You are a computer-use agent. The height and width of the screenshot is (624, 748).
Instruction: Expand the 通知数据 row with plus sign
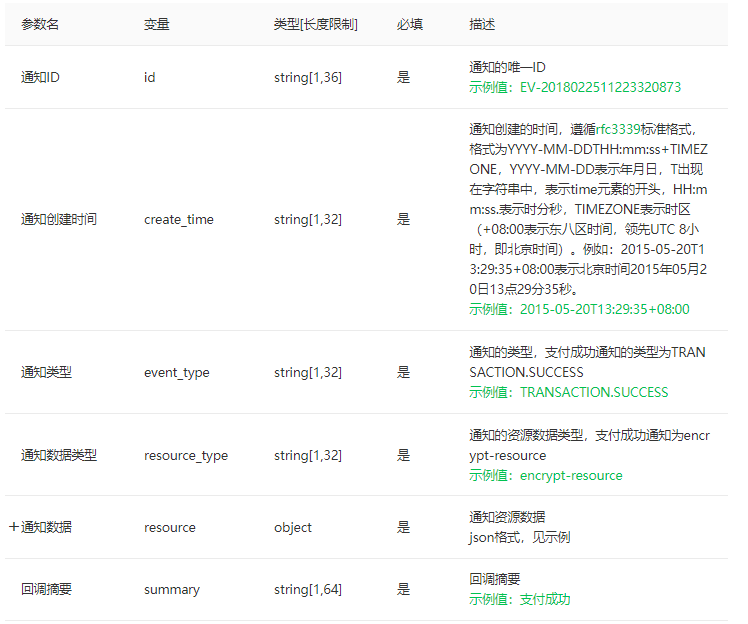point(14,527)
